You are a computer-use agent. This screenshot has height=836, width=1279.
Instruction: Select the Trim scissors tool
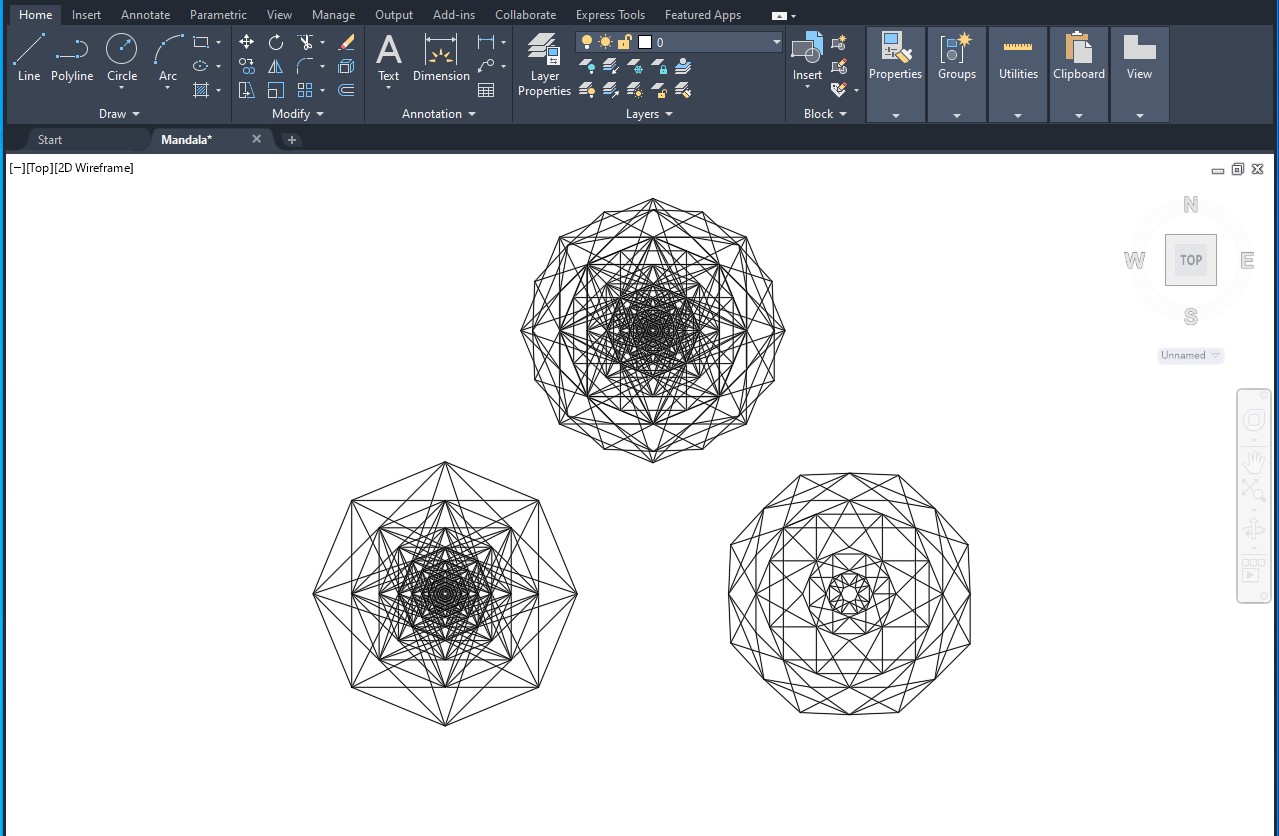tap(305, 42)
